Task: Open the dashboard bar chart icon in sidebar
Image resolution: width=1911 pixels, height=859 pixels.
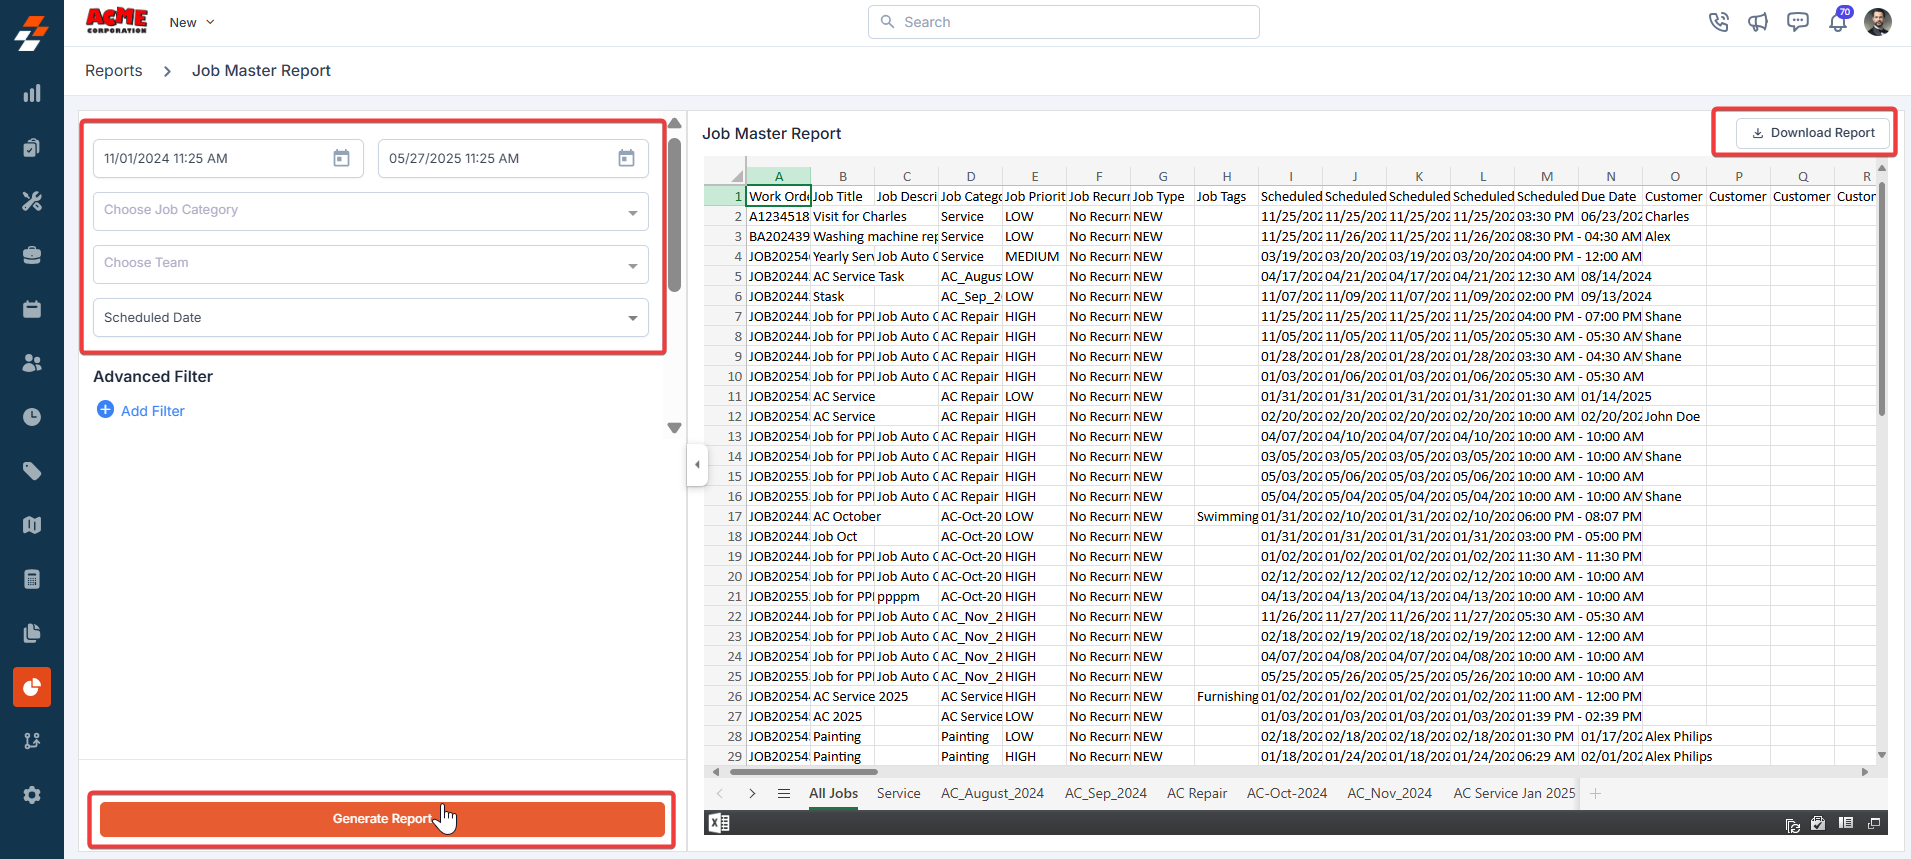Action: click(32, 93)
